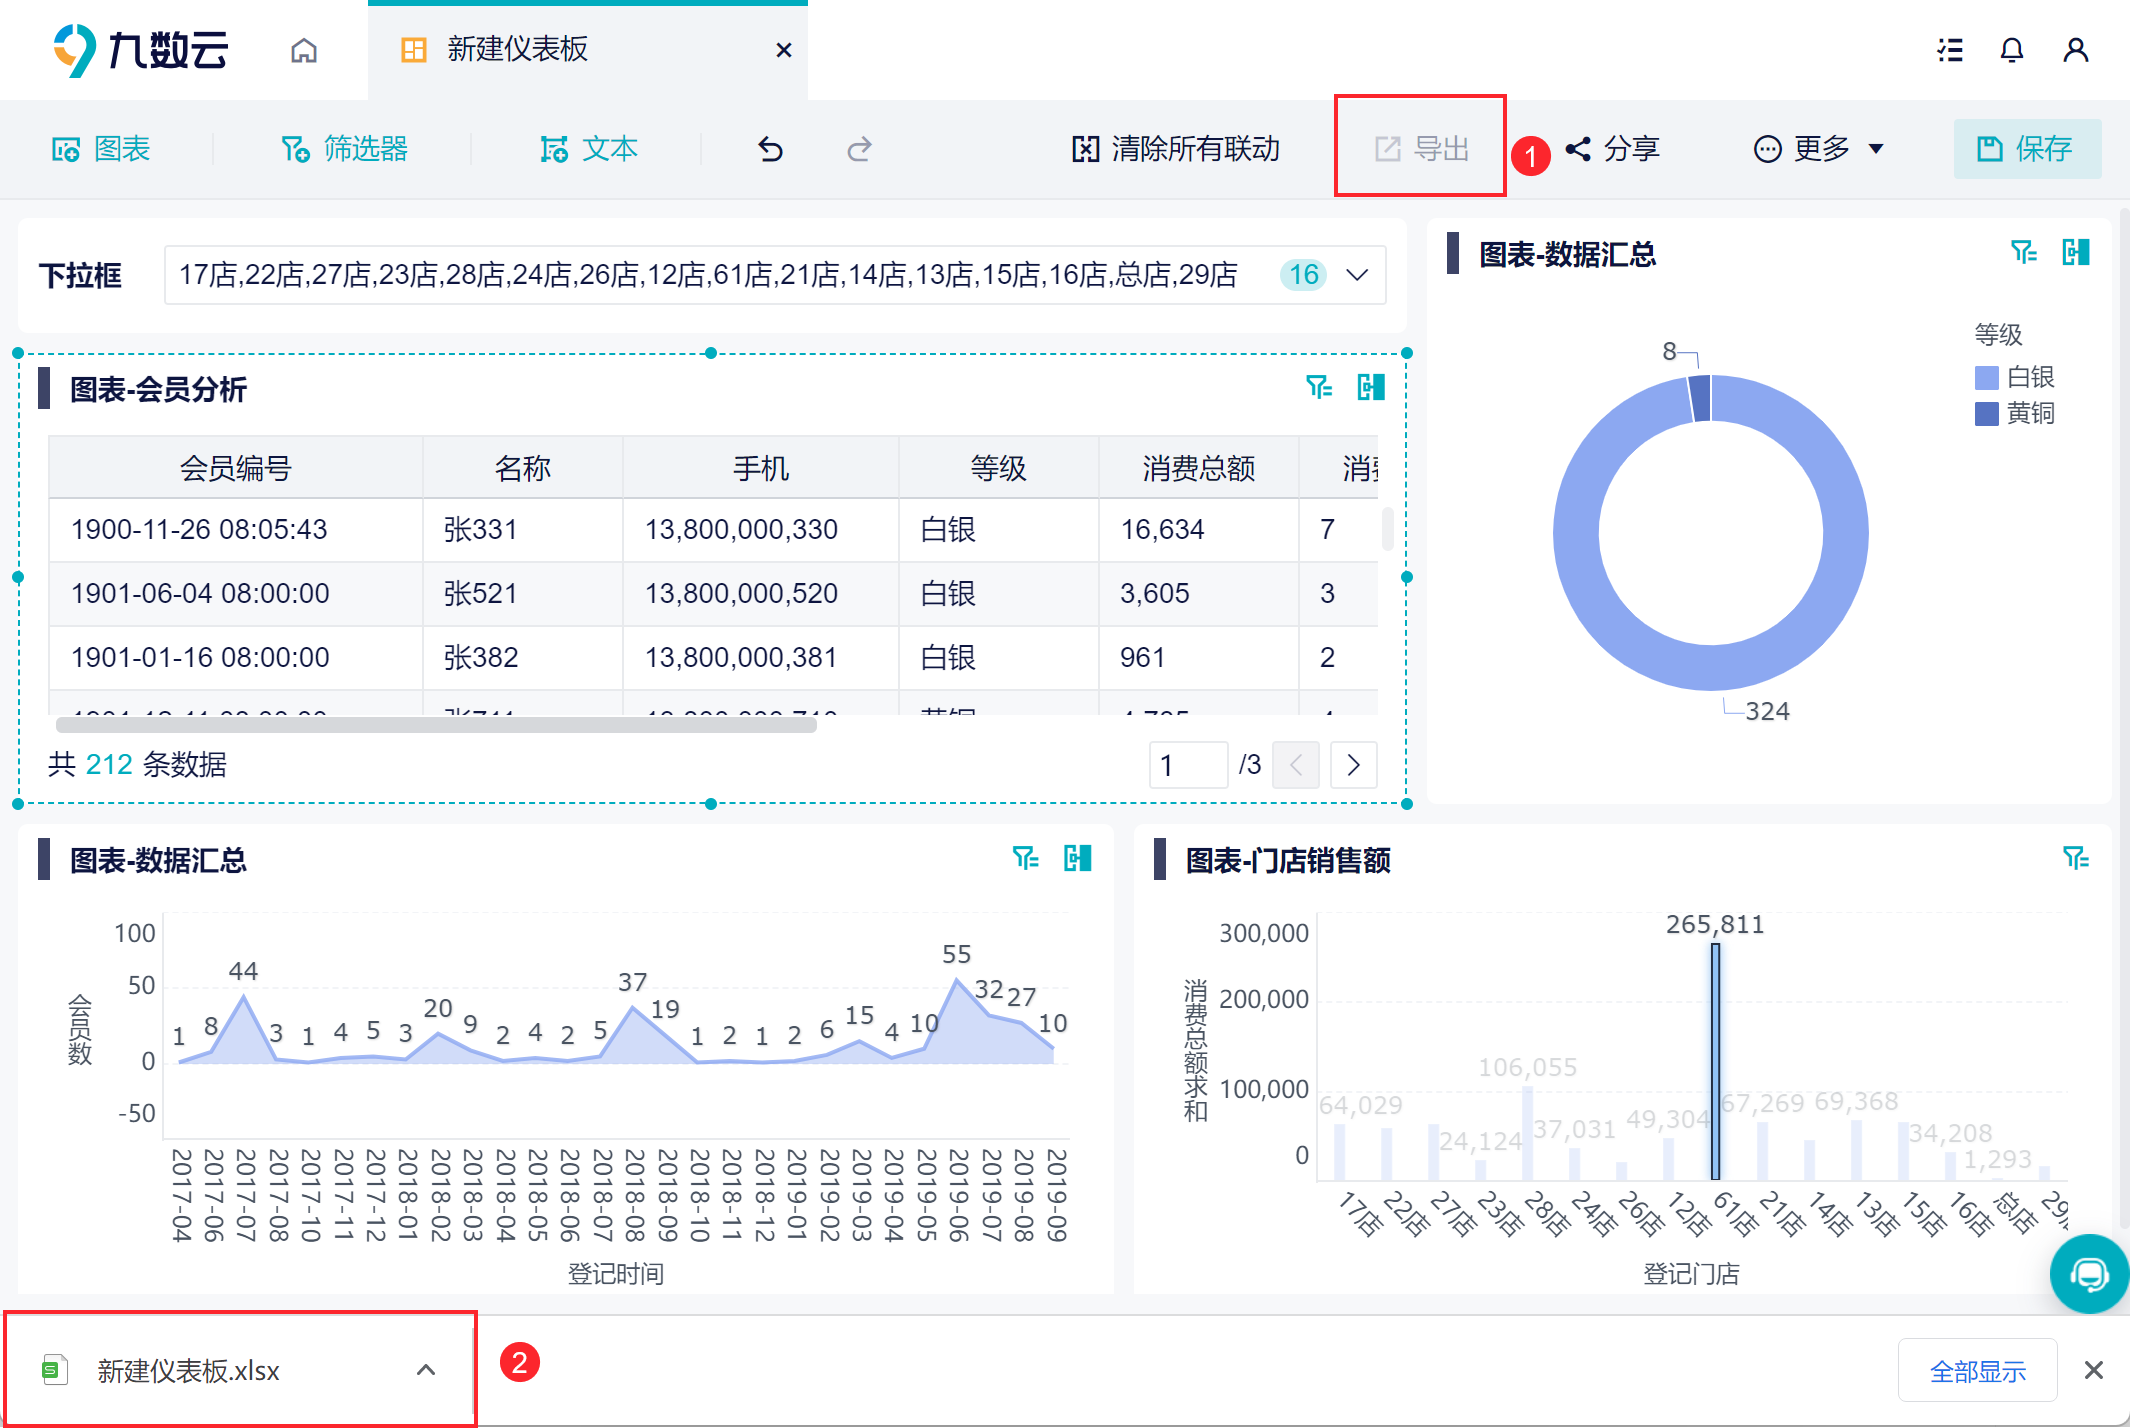Click the 保存 button

click(2027, 149)
